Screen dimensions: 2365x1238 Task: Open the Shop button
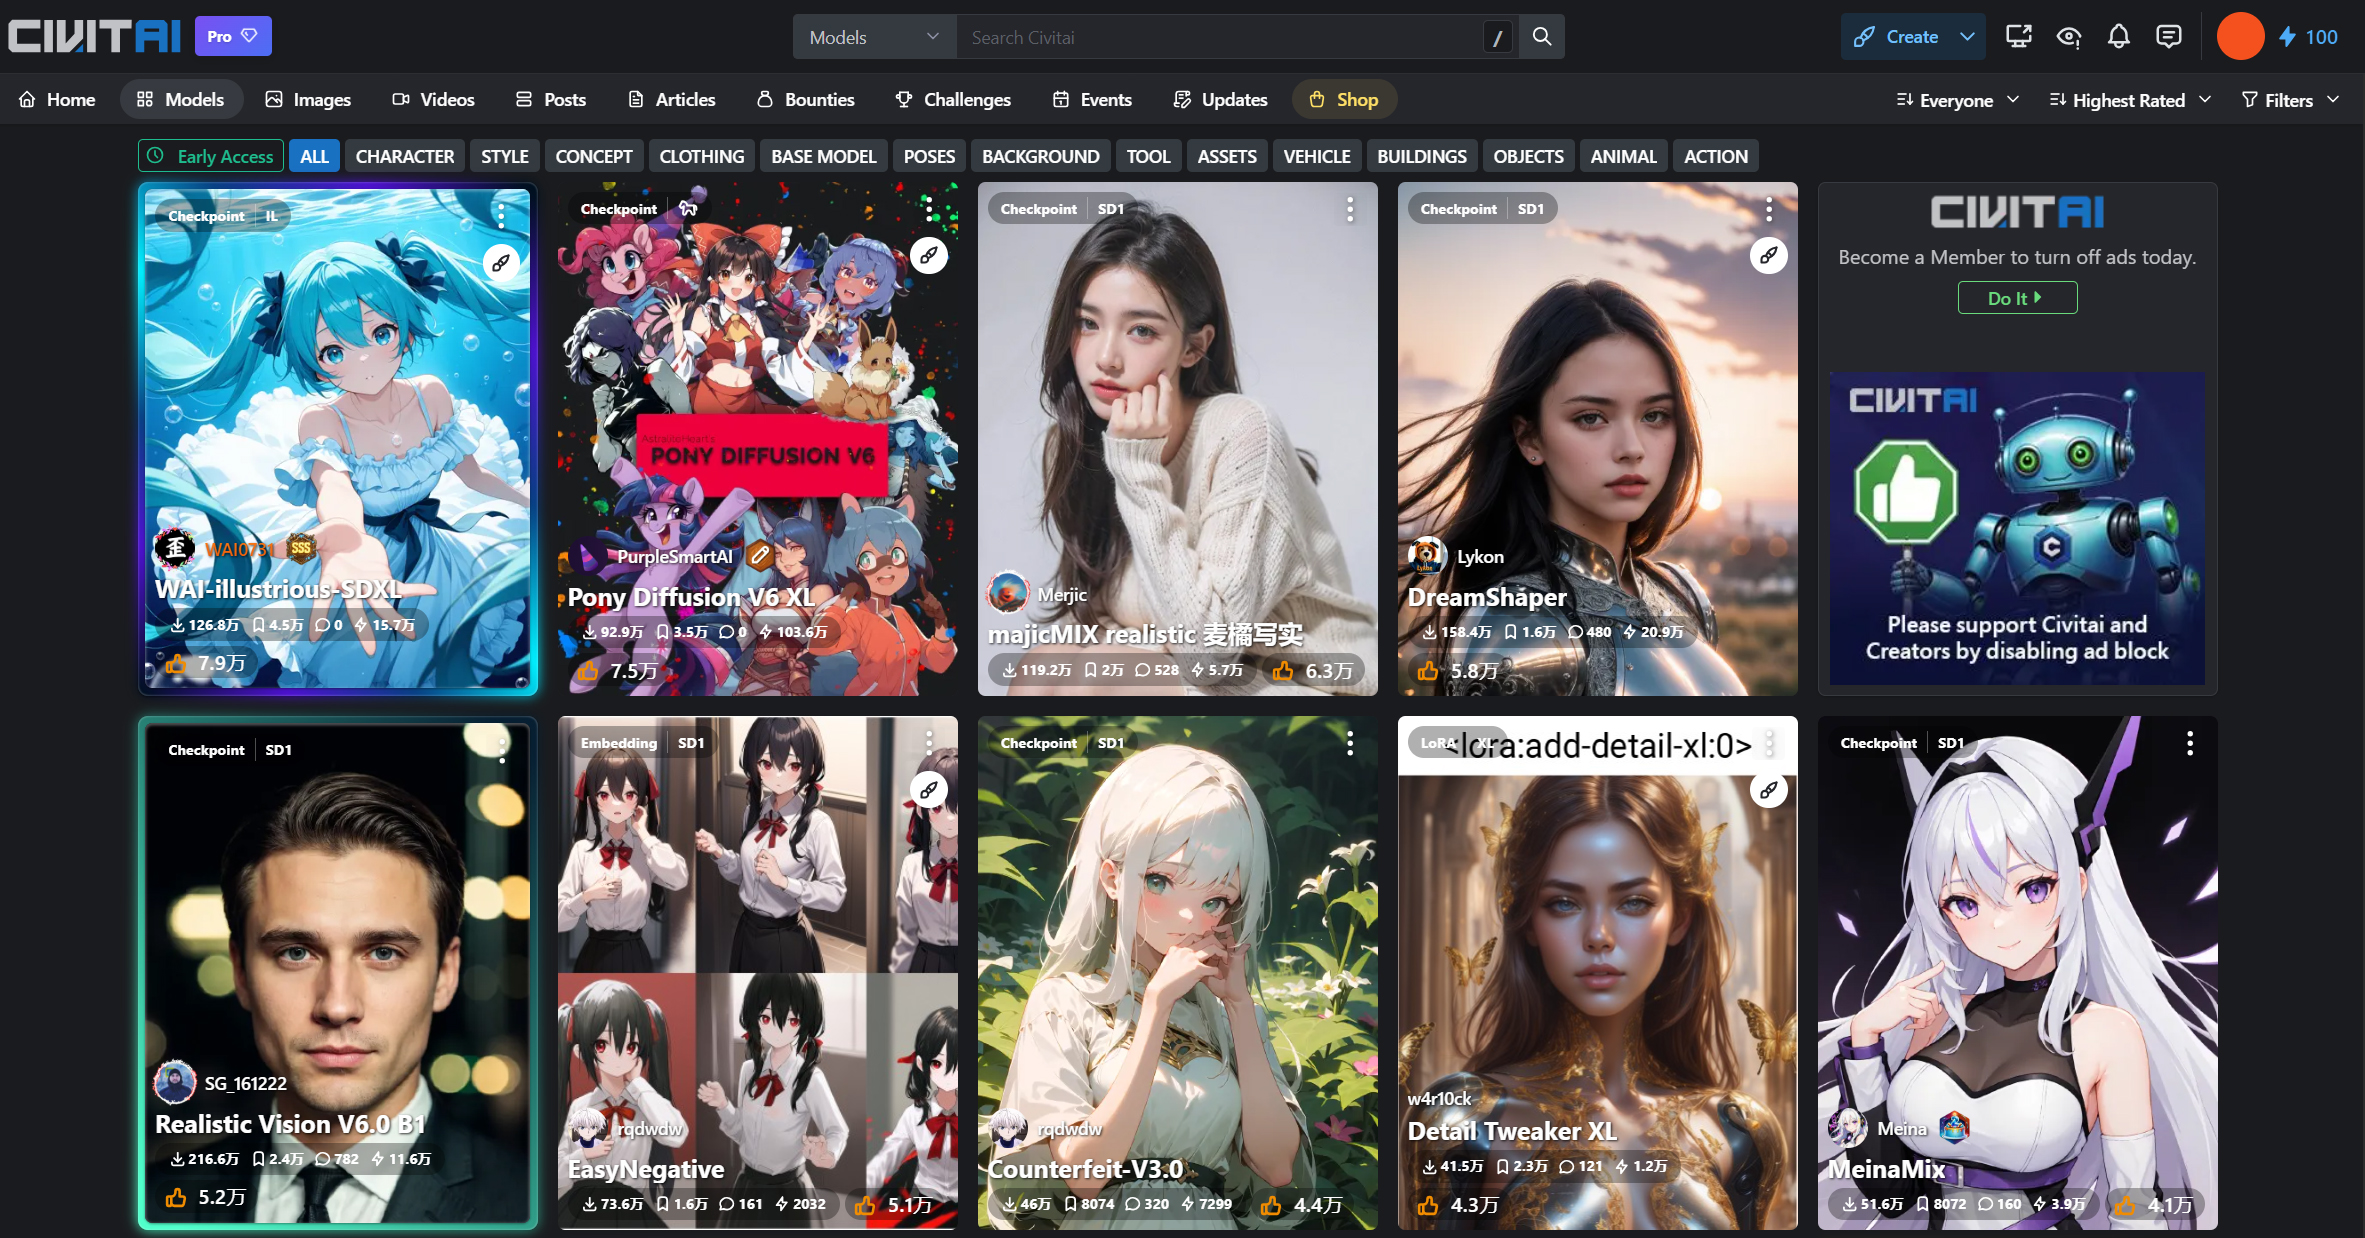1344,99
